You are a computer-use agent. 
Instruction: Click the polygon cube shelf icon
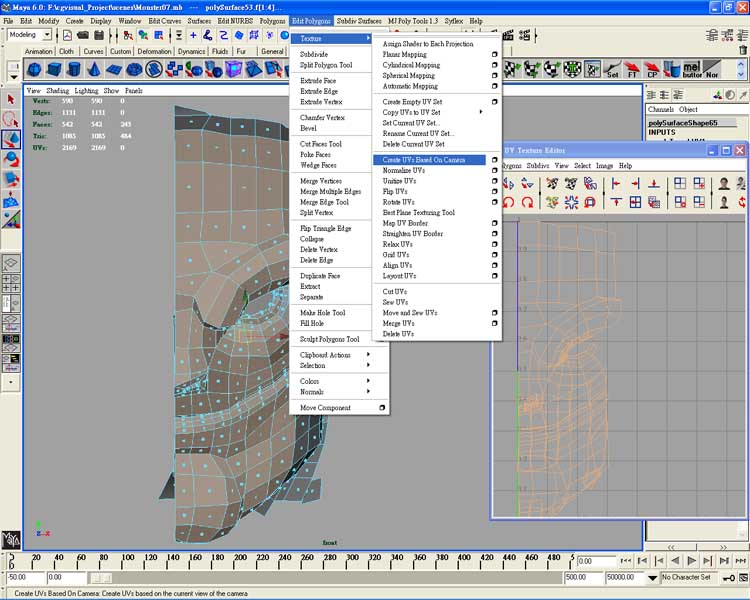click(x=54, y=70)
